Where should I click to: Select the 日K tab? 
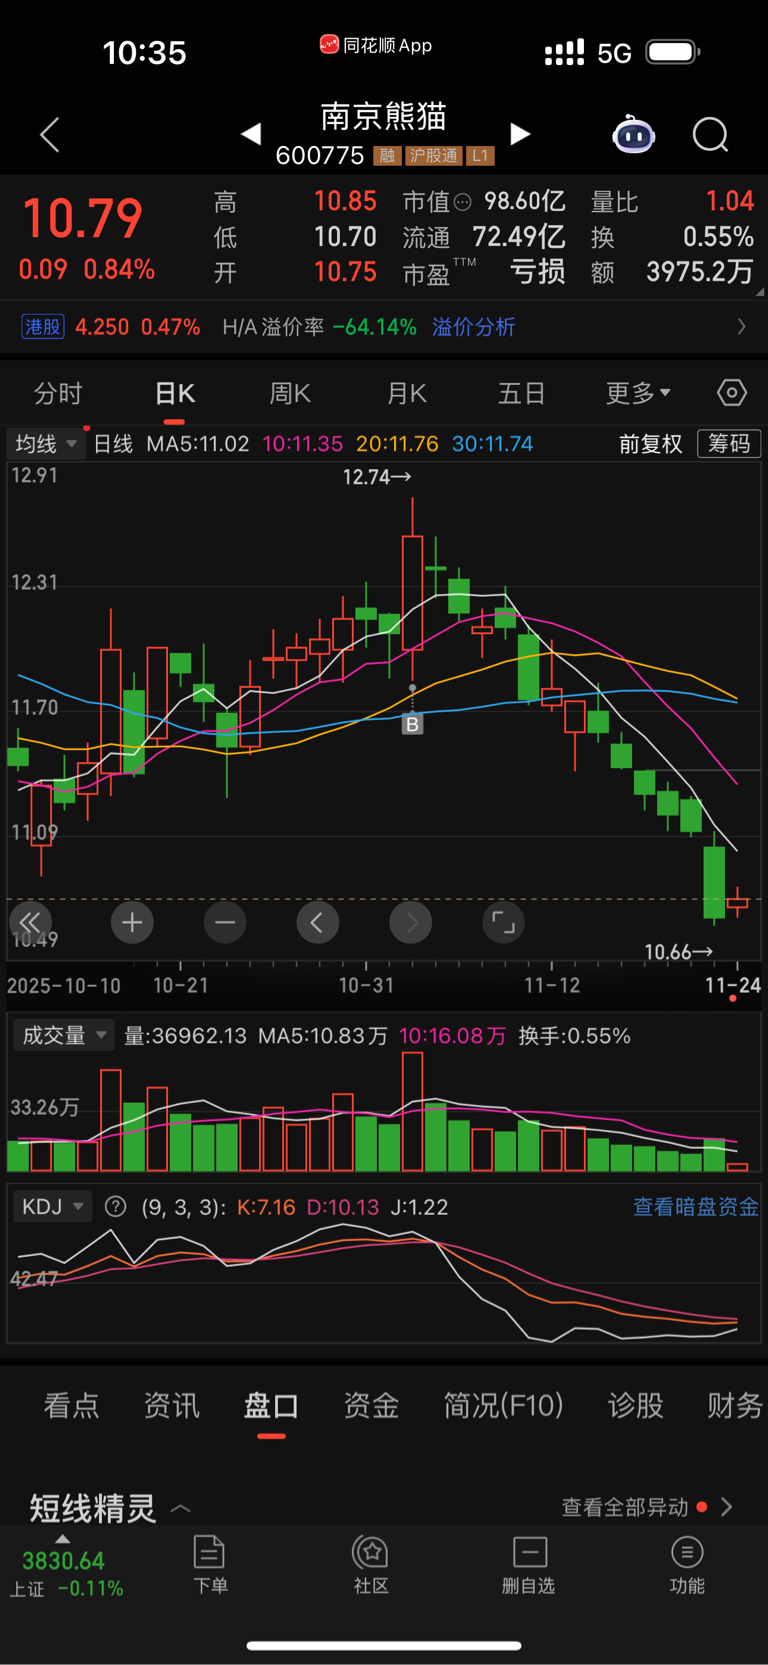(x=175, y=393)
